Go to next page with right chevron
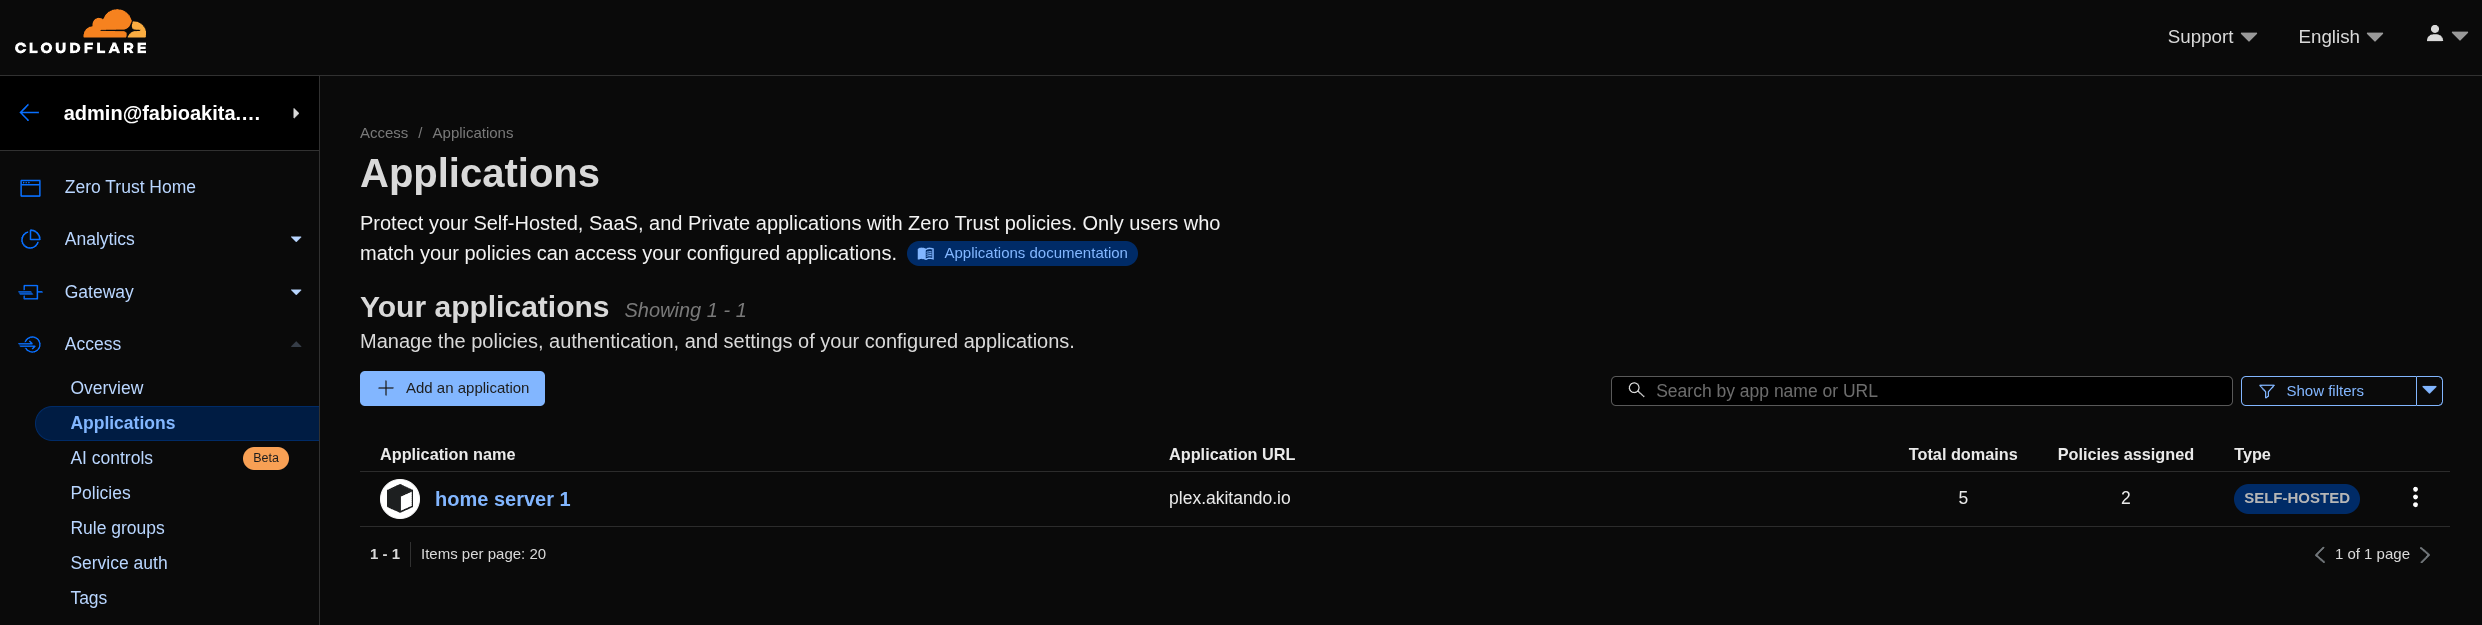Viewport: 2482px width, 625px height. pos(2425,555)
